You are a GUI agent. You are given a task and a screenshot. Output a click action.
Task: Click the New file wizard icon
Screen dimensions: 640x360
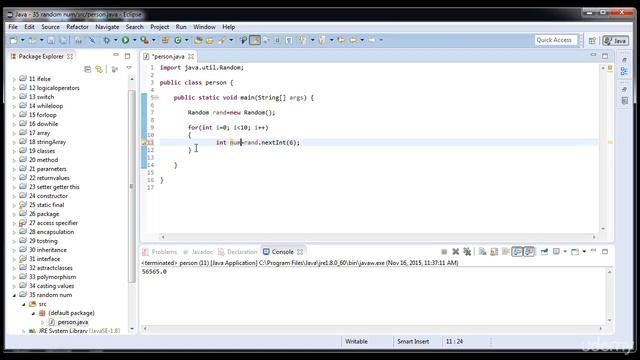click(x=13, y=40)
